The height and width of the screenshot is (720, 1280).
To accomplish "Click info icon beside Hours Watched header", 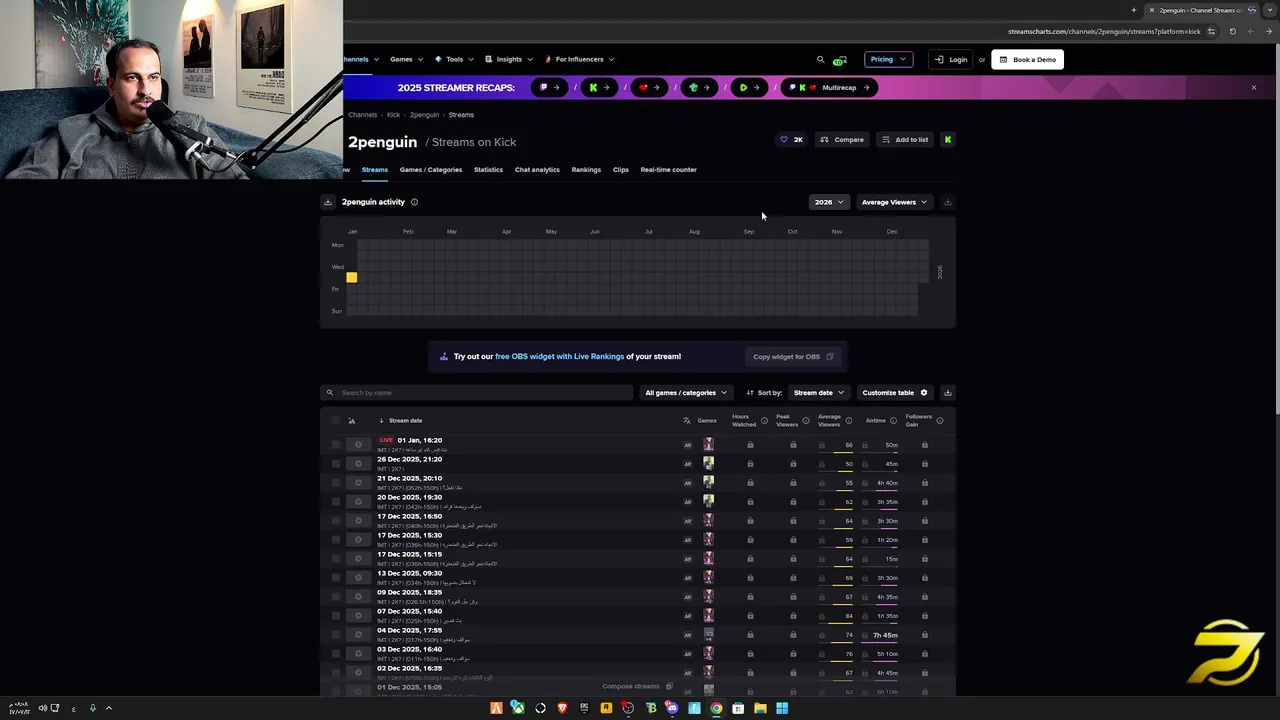I will pyautogui.click(x=765, y=421).
